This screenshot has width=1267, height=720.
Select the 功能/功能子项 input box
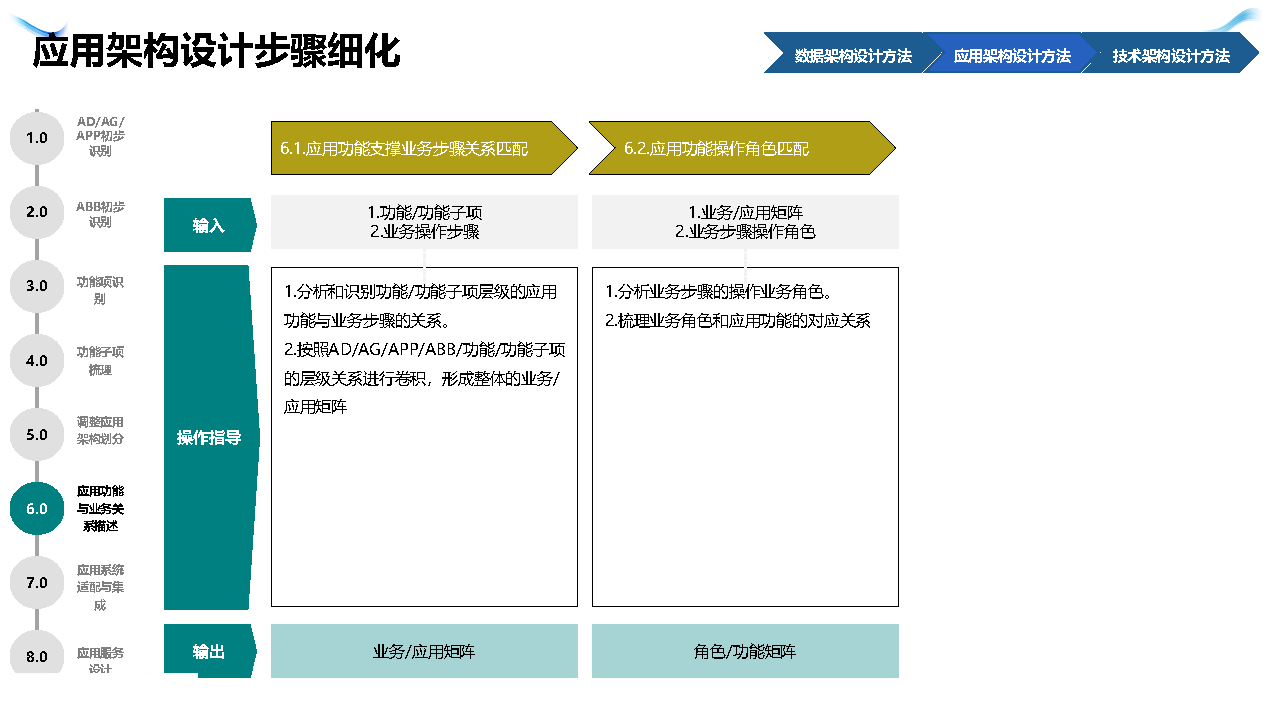[424, 222]
